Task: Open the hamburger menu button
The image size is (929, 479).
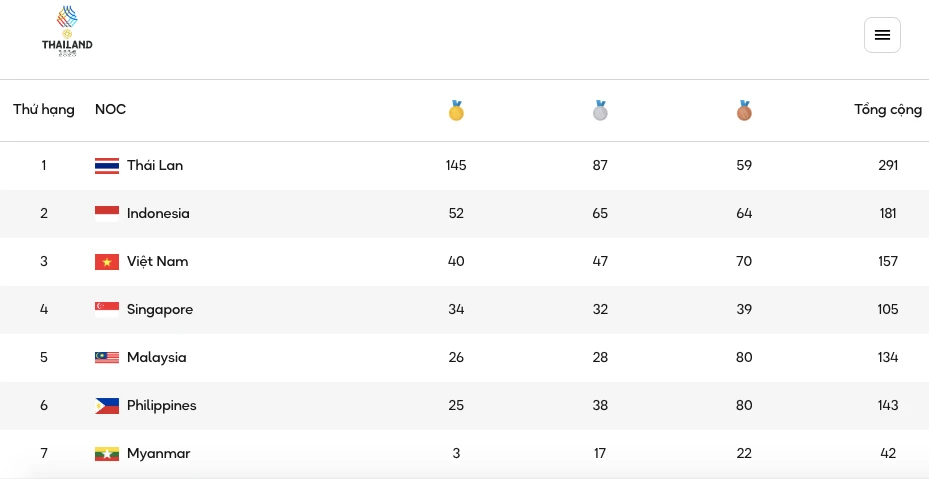Action: pyautogui.click(x=882, y=35)
